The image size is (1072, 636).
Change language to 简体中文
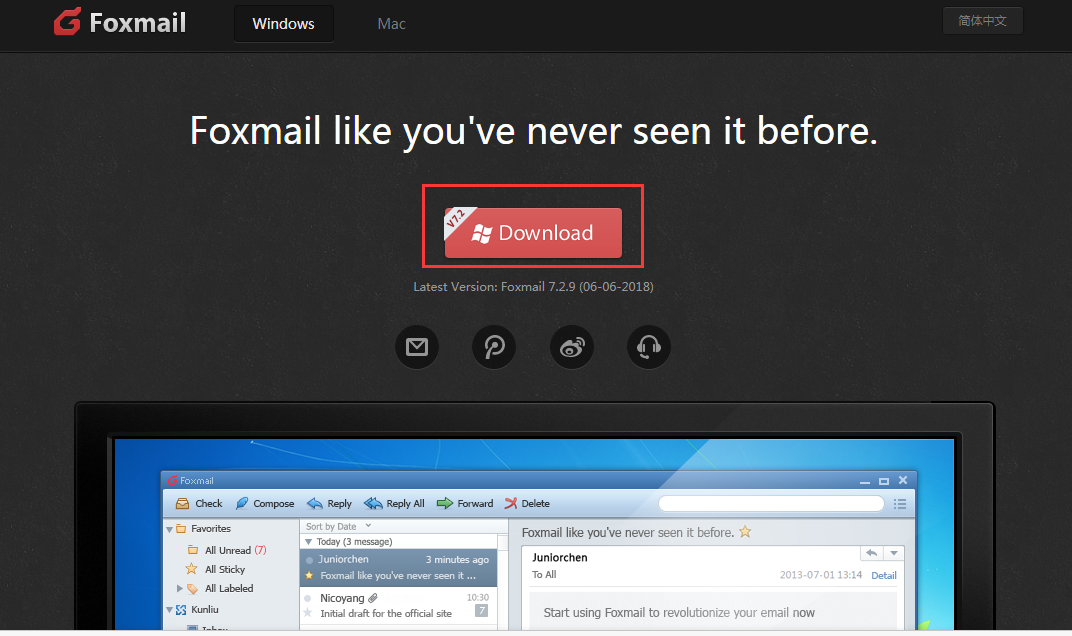point(982,21)
